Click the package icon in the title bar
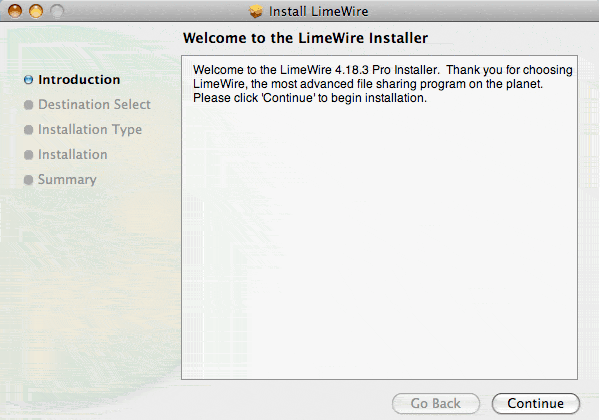 click(255, 11)
